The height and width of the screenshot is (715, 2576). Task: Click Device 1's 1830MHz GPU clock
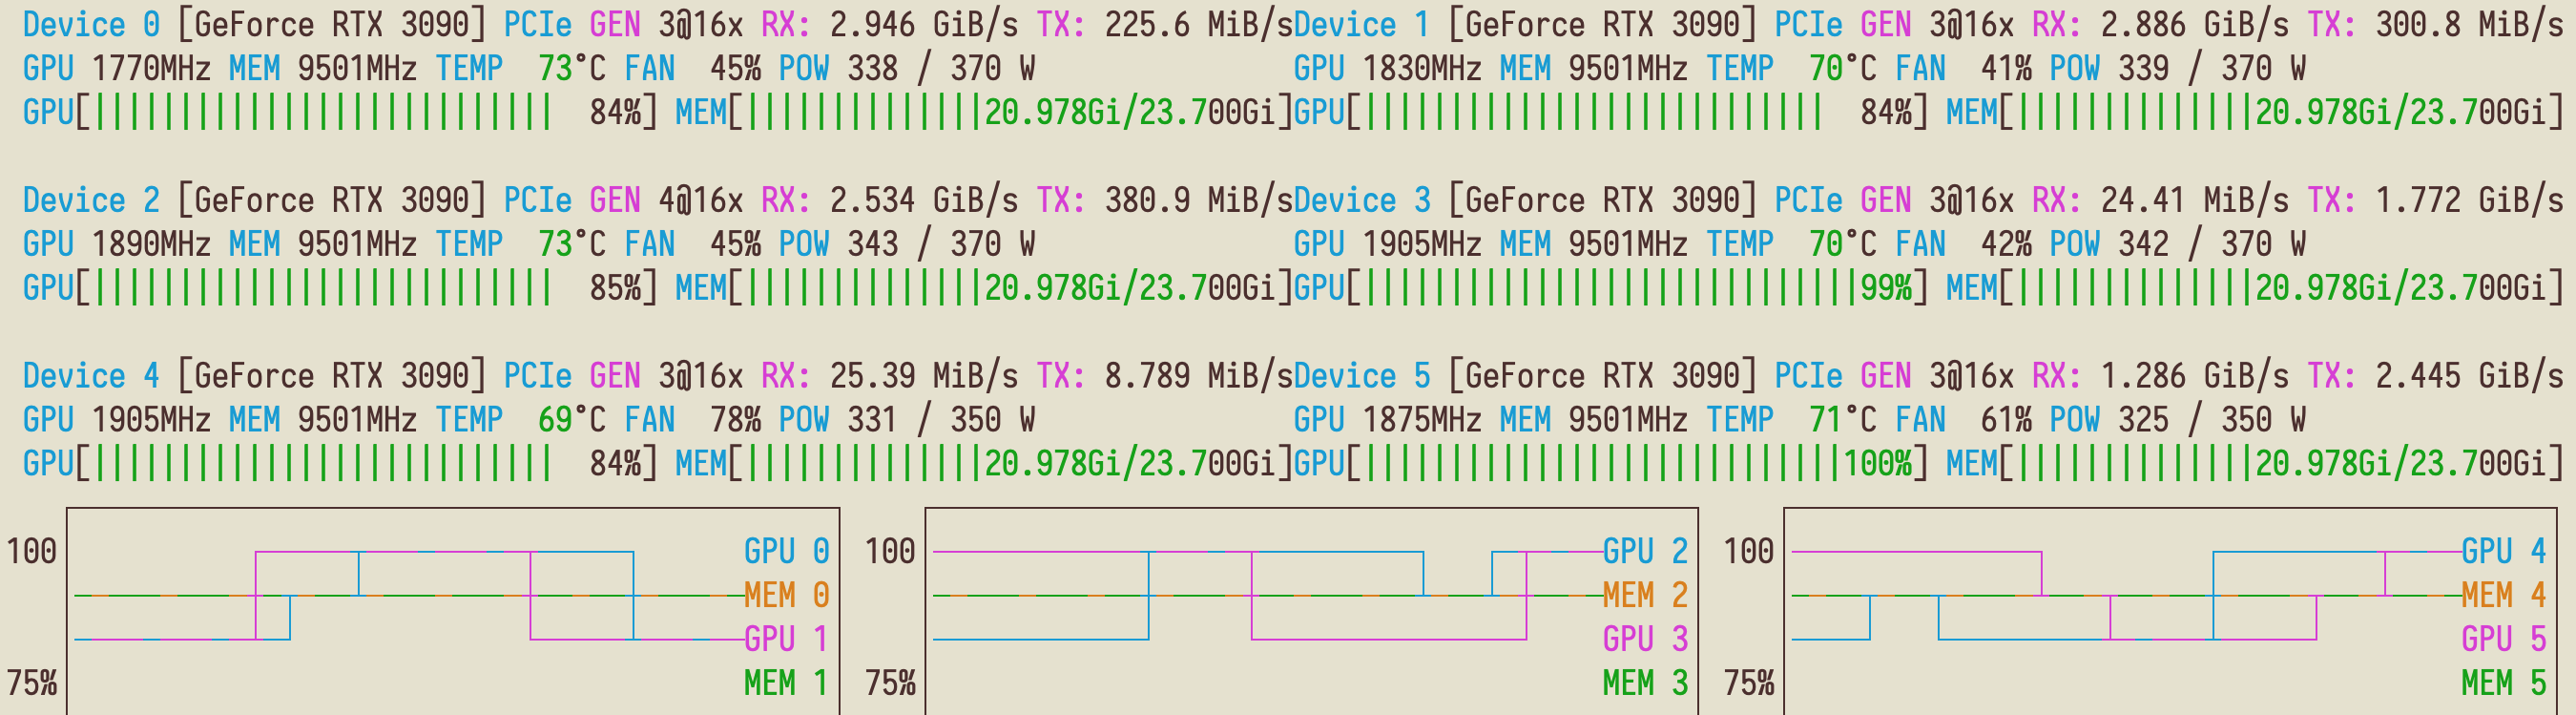[1422, 68]
